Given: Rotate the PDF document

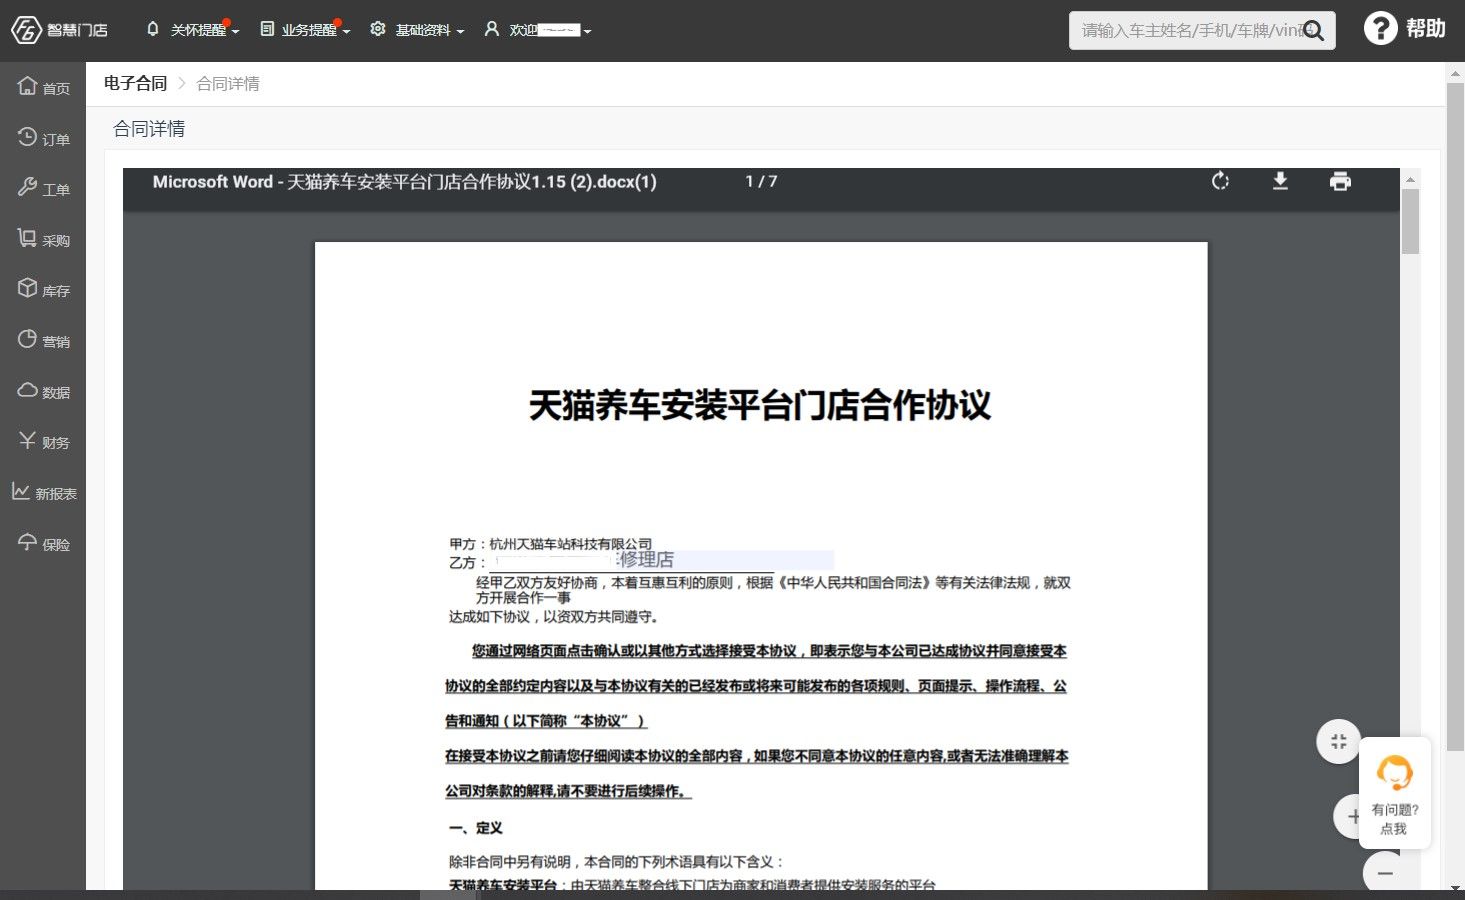Looking at the screenshot, I should click(x=1220, y=181).
